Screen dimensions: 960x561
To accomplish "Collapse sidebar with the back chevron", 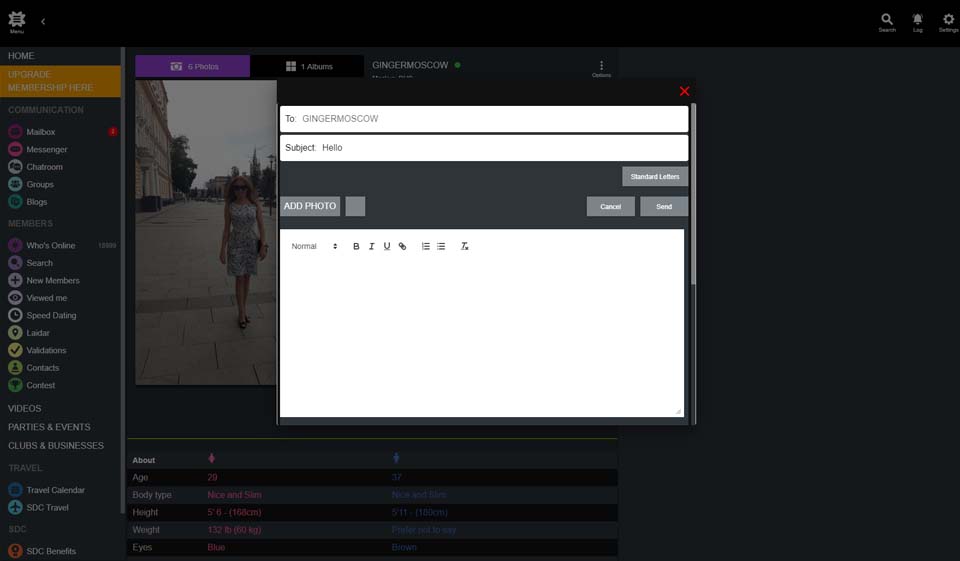I will point(43,21).
